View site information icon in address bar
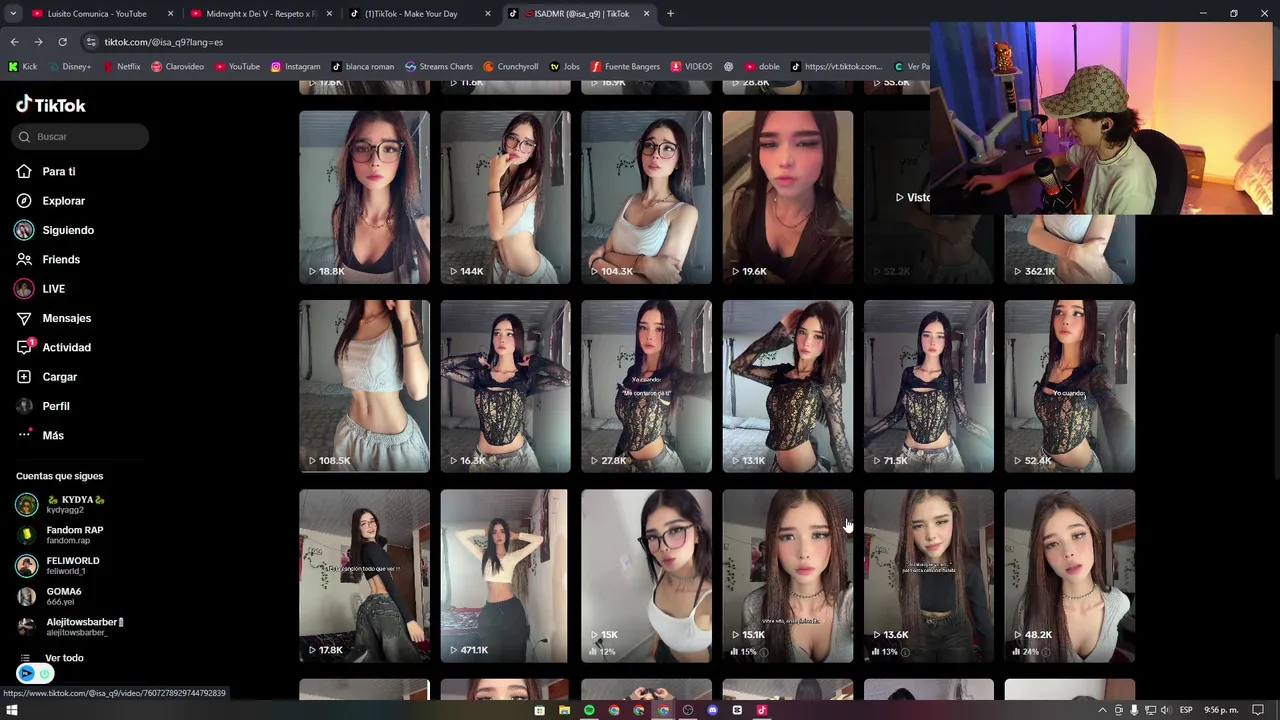1280x720 pixels. coord(91,42)
